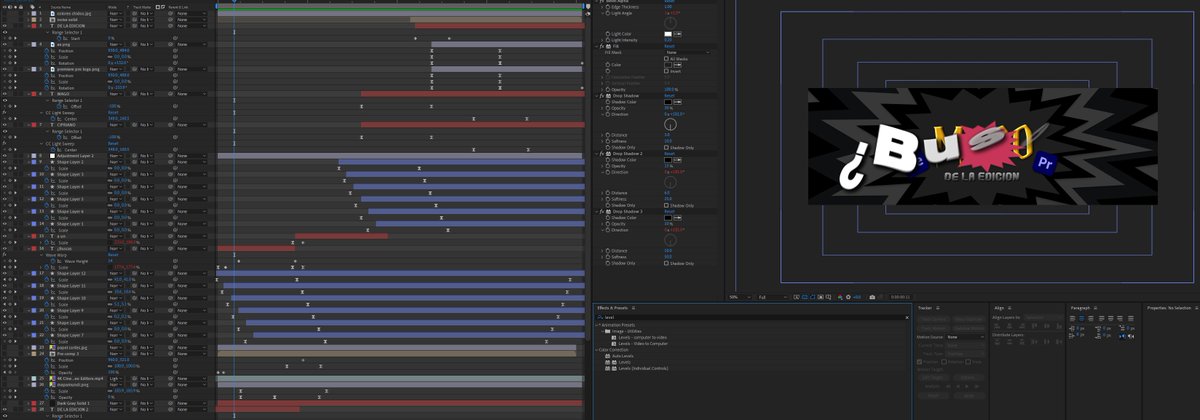Open the Fill Mask None dropdown
The image size is (1200, 420).
687,52
